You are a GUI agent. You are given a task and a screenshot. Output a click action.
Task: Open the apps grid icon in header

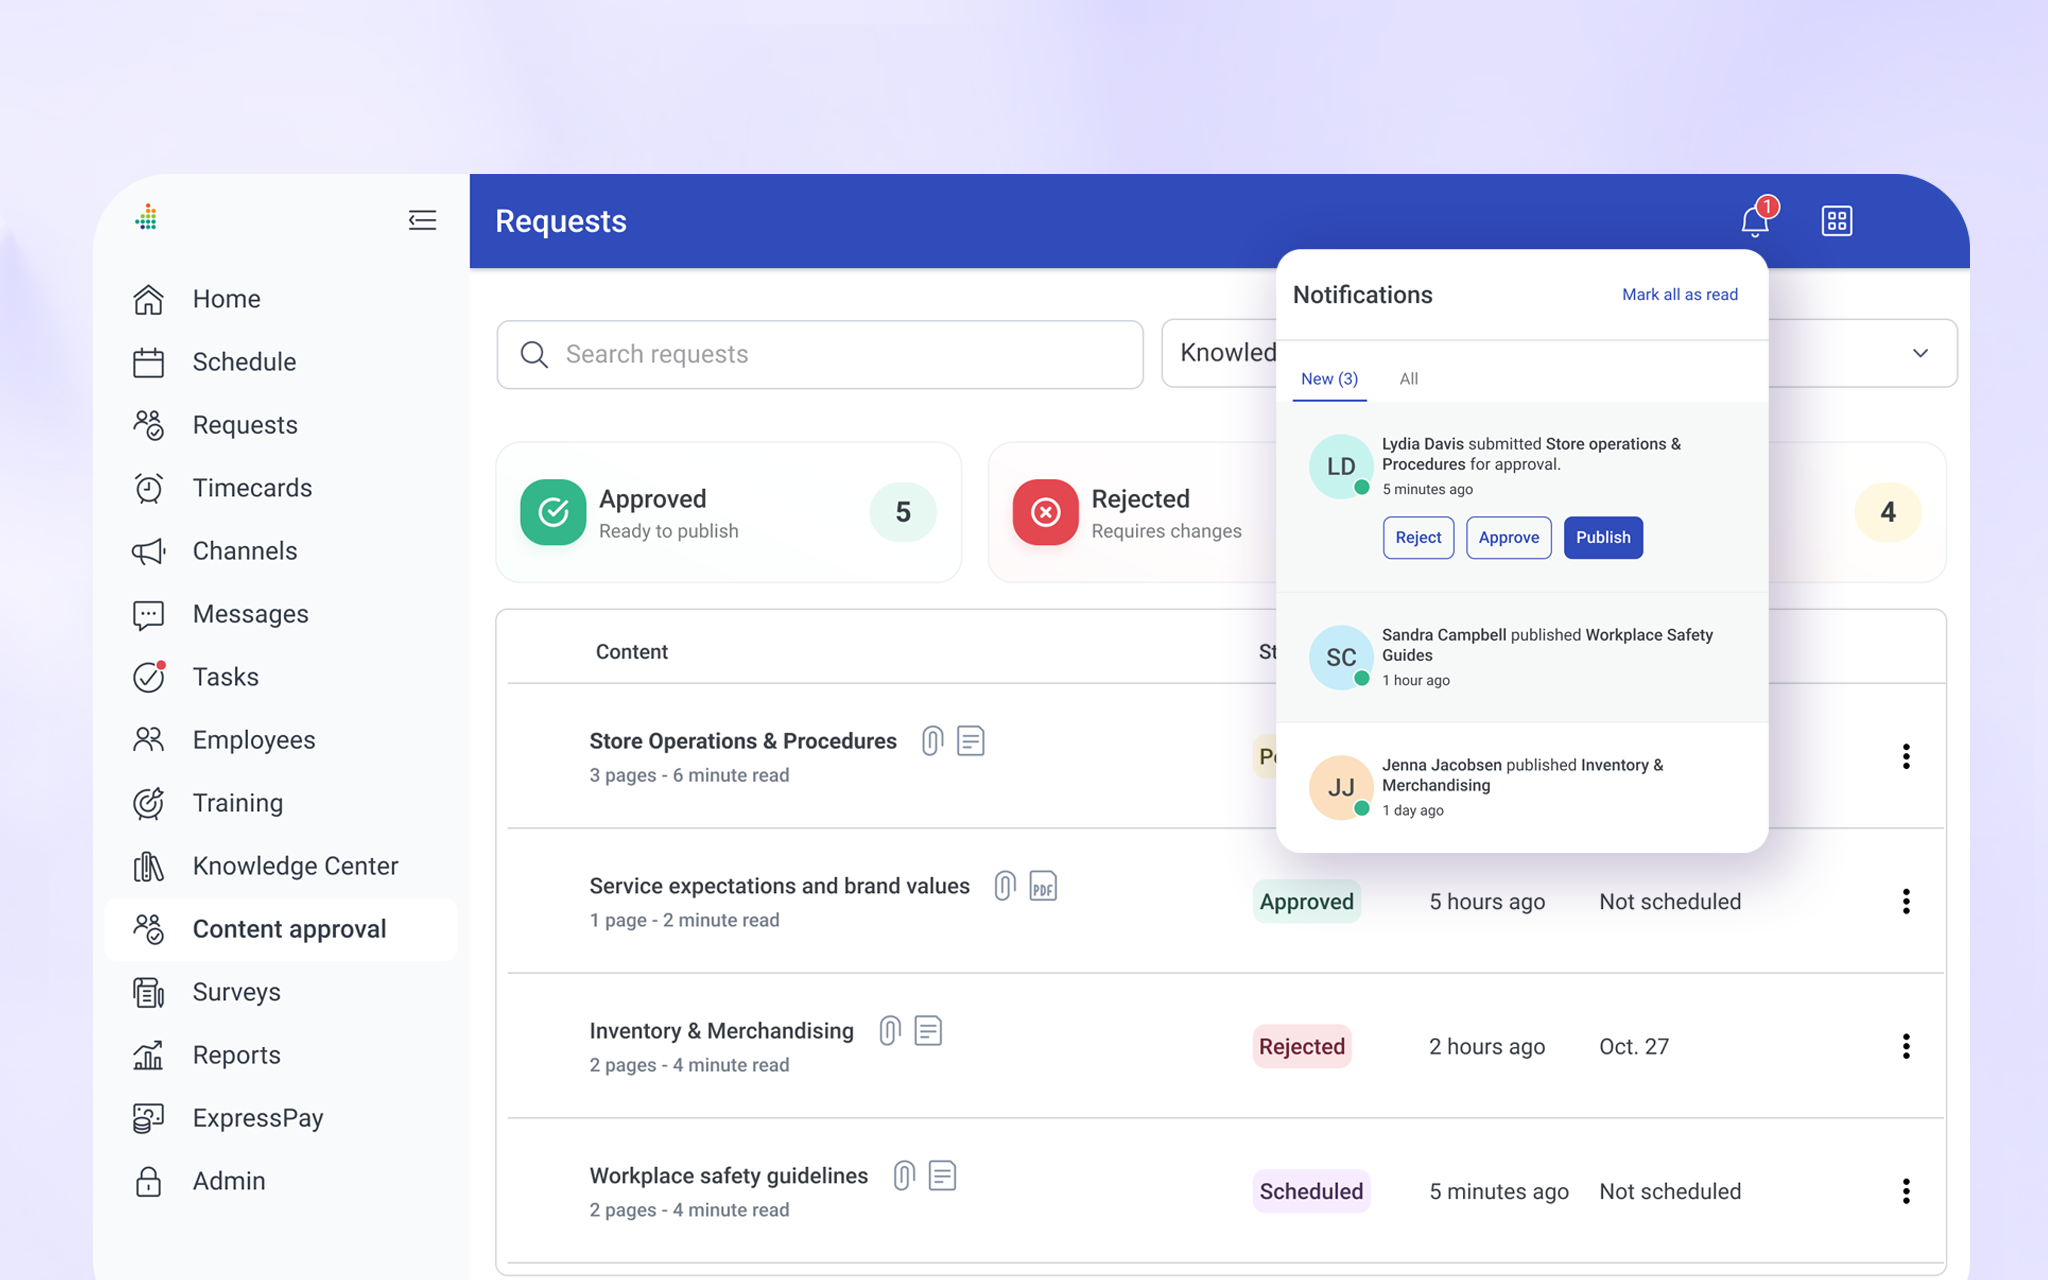pyautogui.click(x=1836, y=221)
